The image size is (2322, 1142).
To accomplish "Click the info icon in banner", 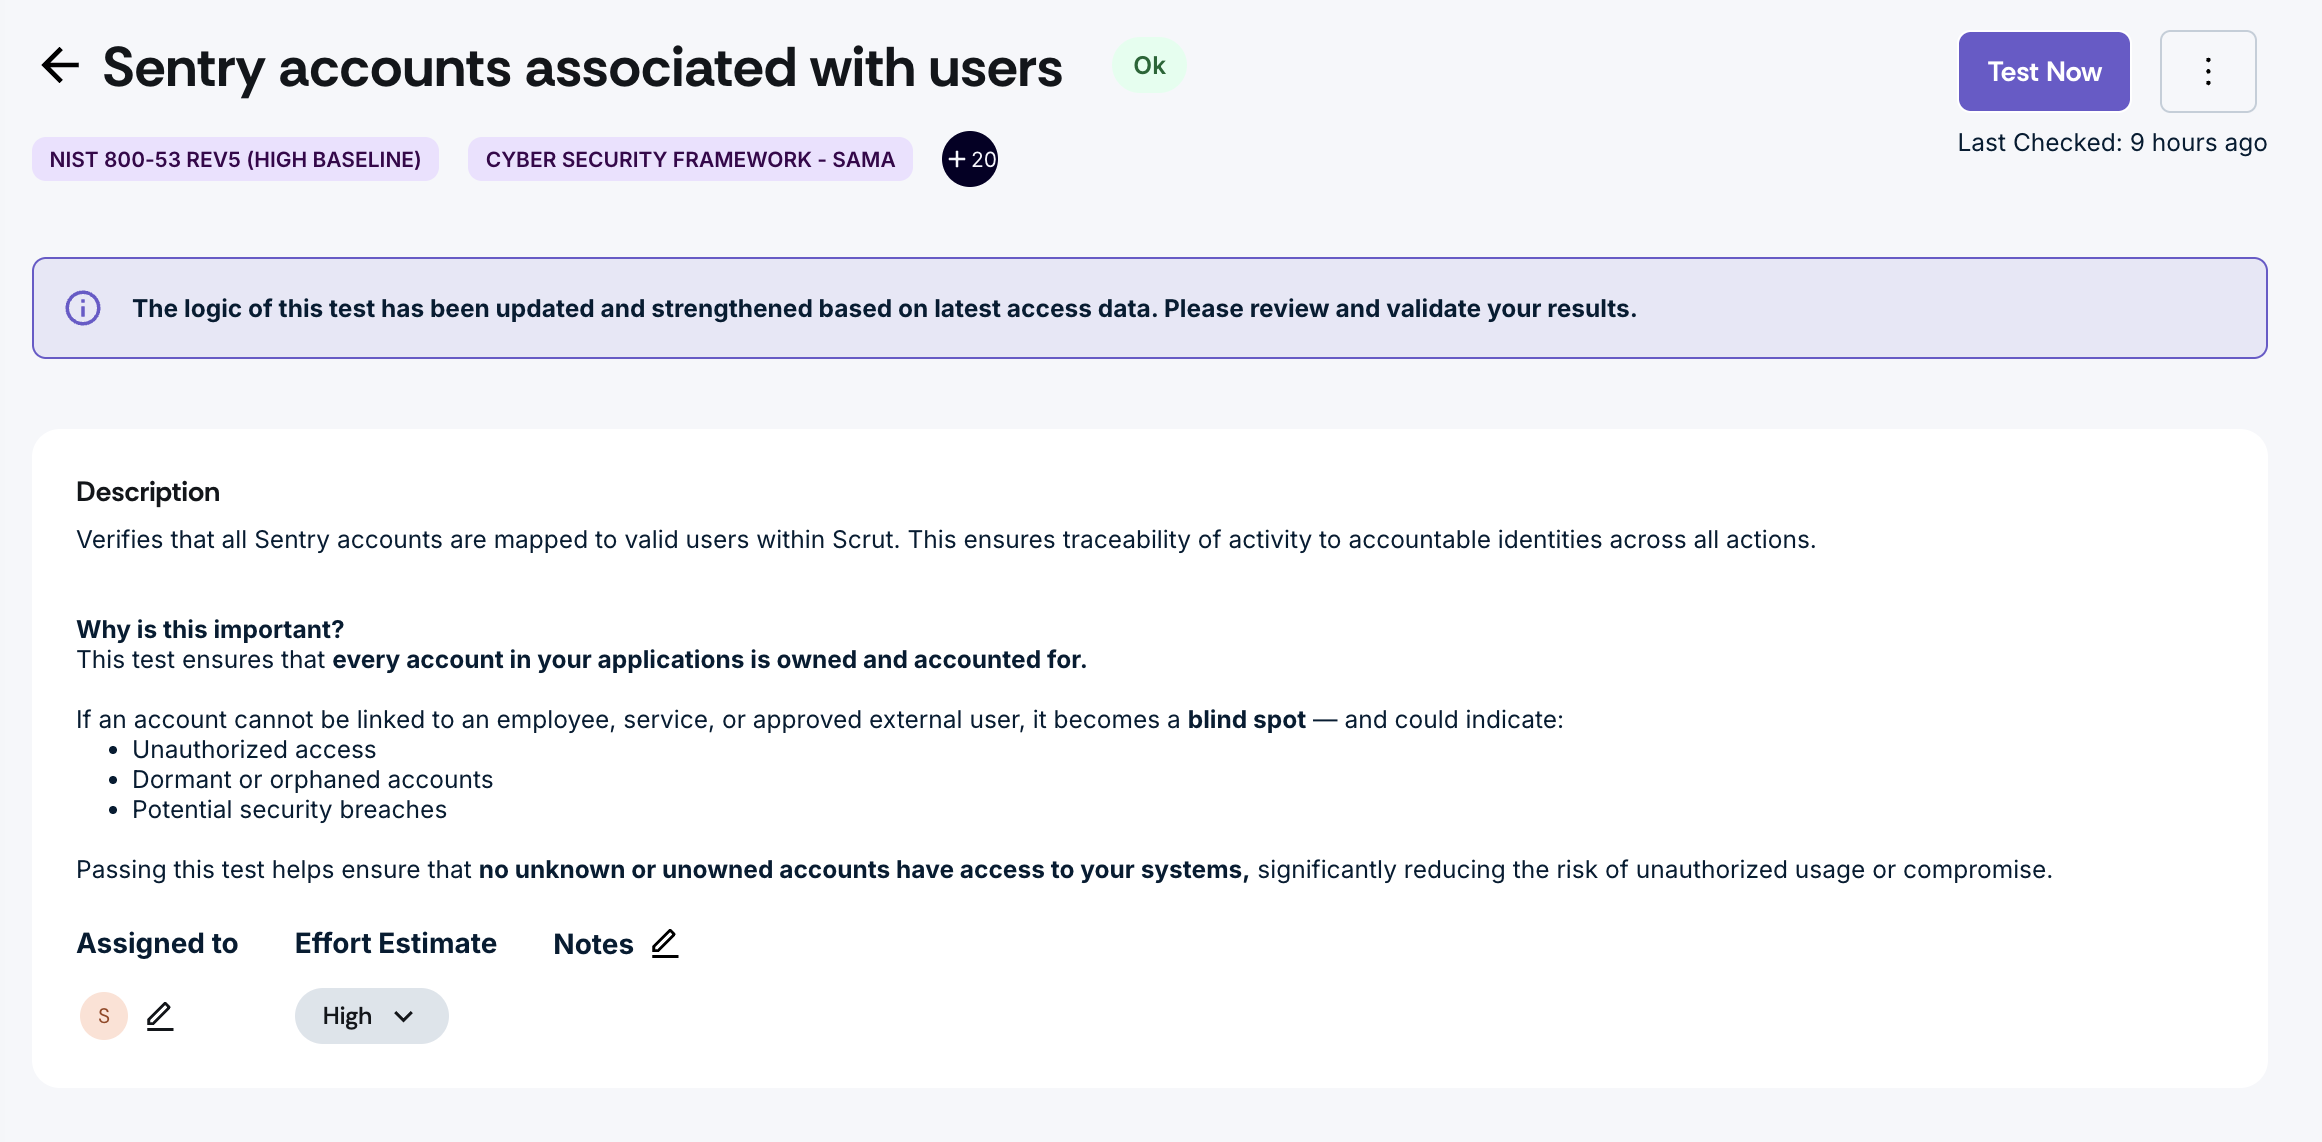I will click(x=83, y=308).
